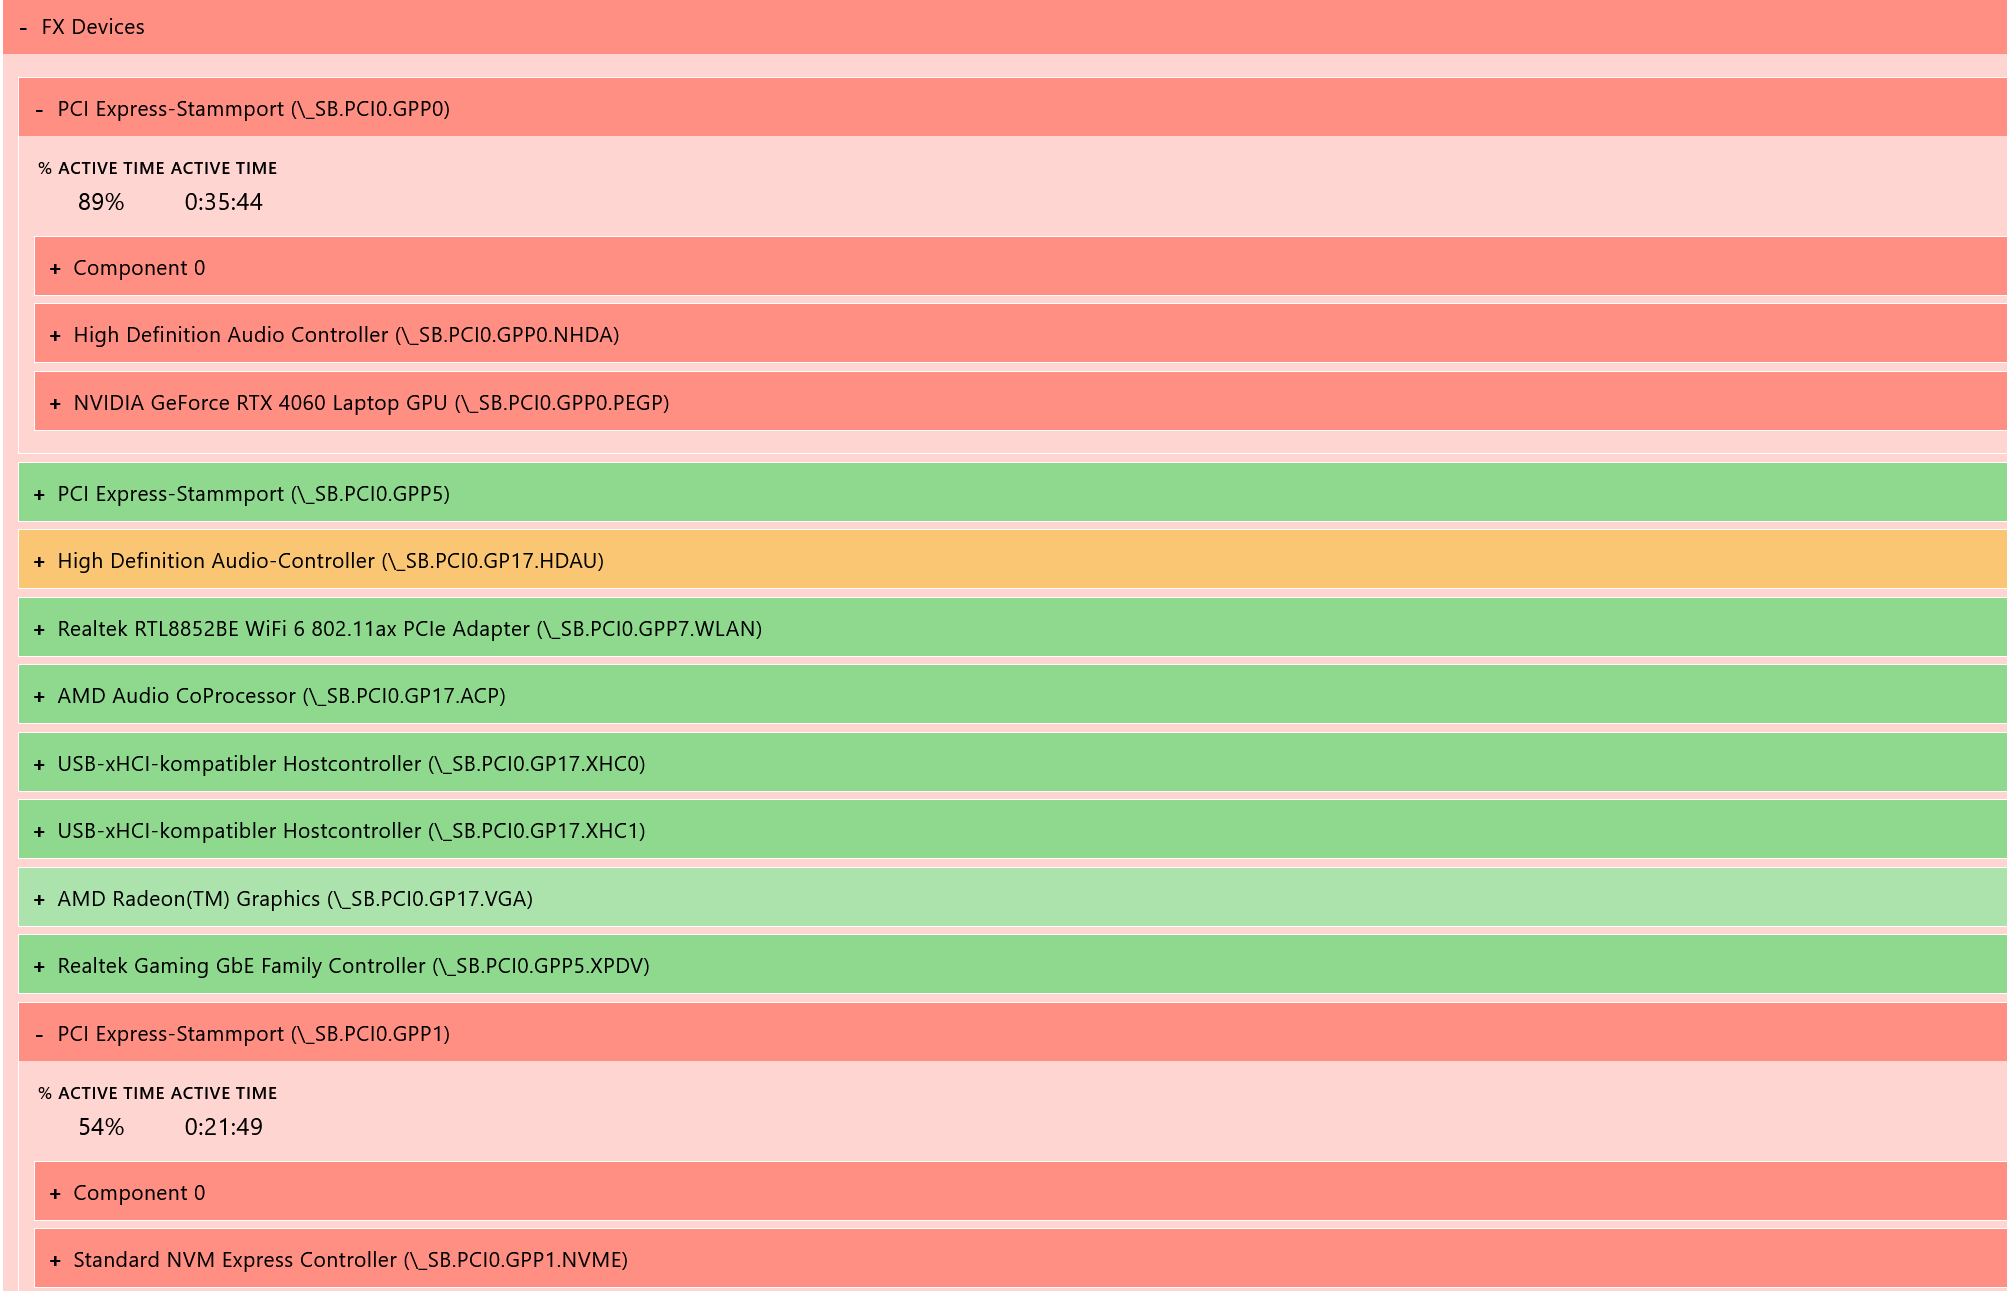Expand Component 0 under GPP0 port

(x=55, y=268)
